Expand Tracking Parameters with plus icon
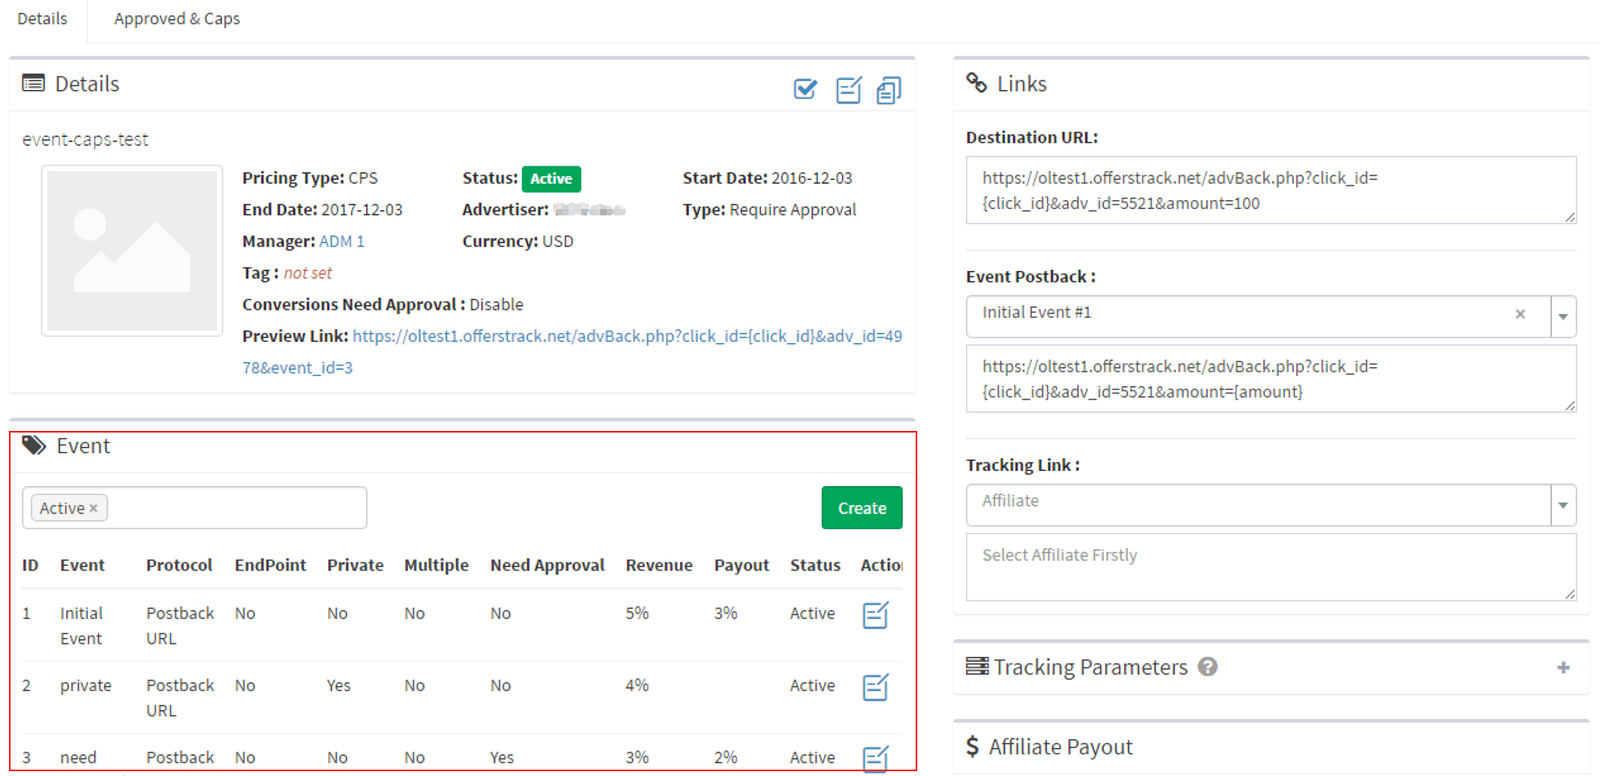The width and height of the screenshot is (1600, 776). pyautogui.click(x=1563, y=667)
